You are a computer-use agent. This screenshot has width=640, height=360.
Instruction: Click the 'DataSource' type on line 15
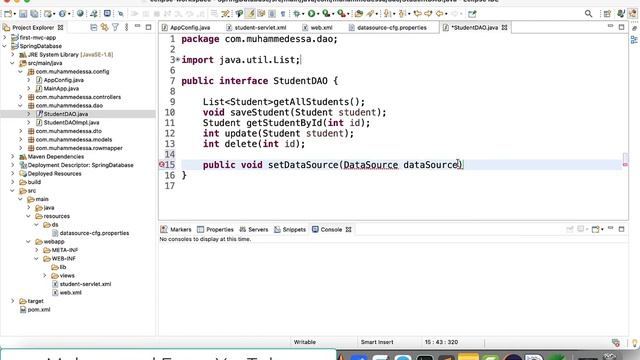pyautogui.click(x=371, y=165)
